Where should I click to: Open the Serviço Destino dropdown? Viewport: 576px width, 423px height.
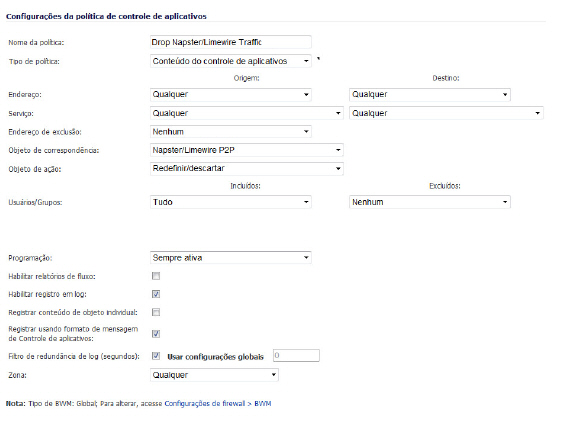pyautogui.click(x=446, y=113)
